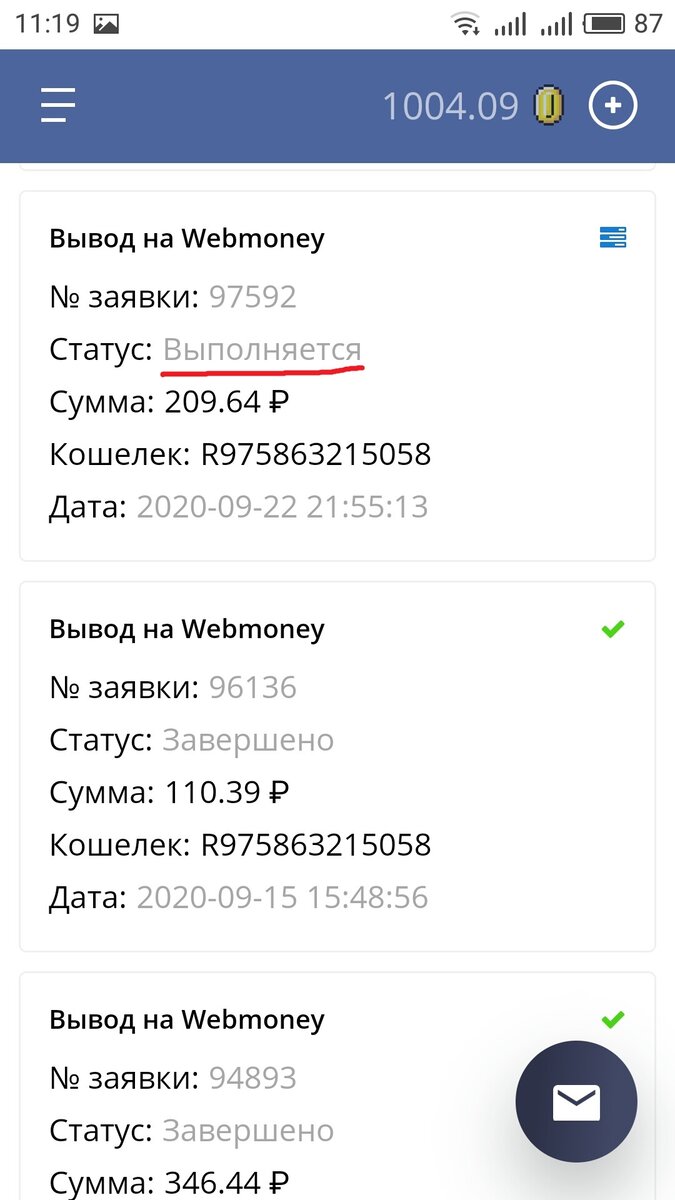Tap wallet number in request 97592
Viewport: 675px width, 1200px height.
pyautogui.click(x=316, y=455)
